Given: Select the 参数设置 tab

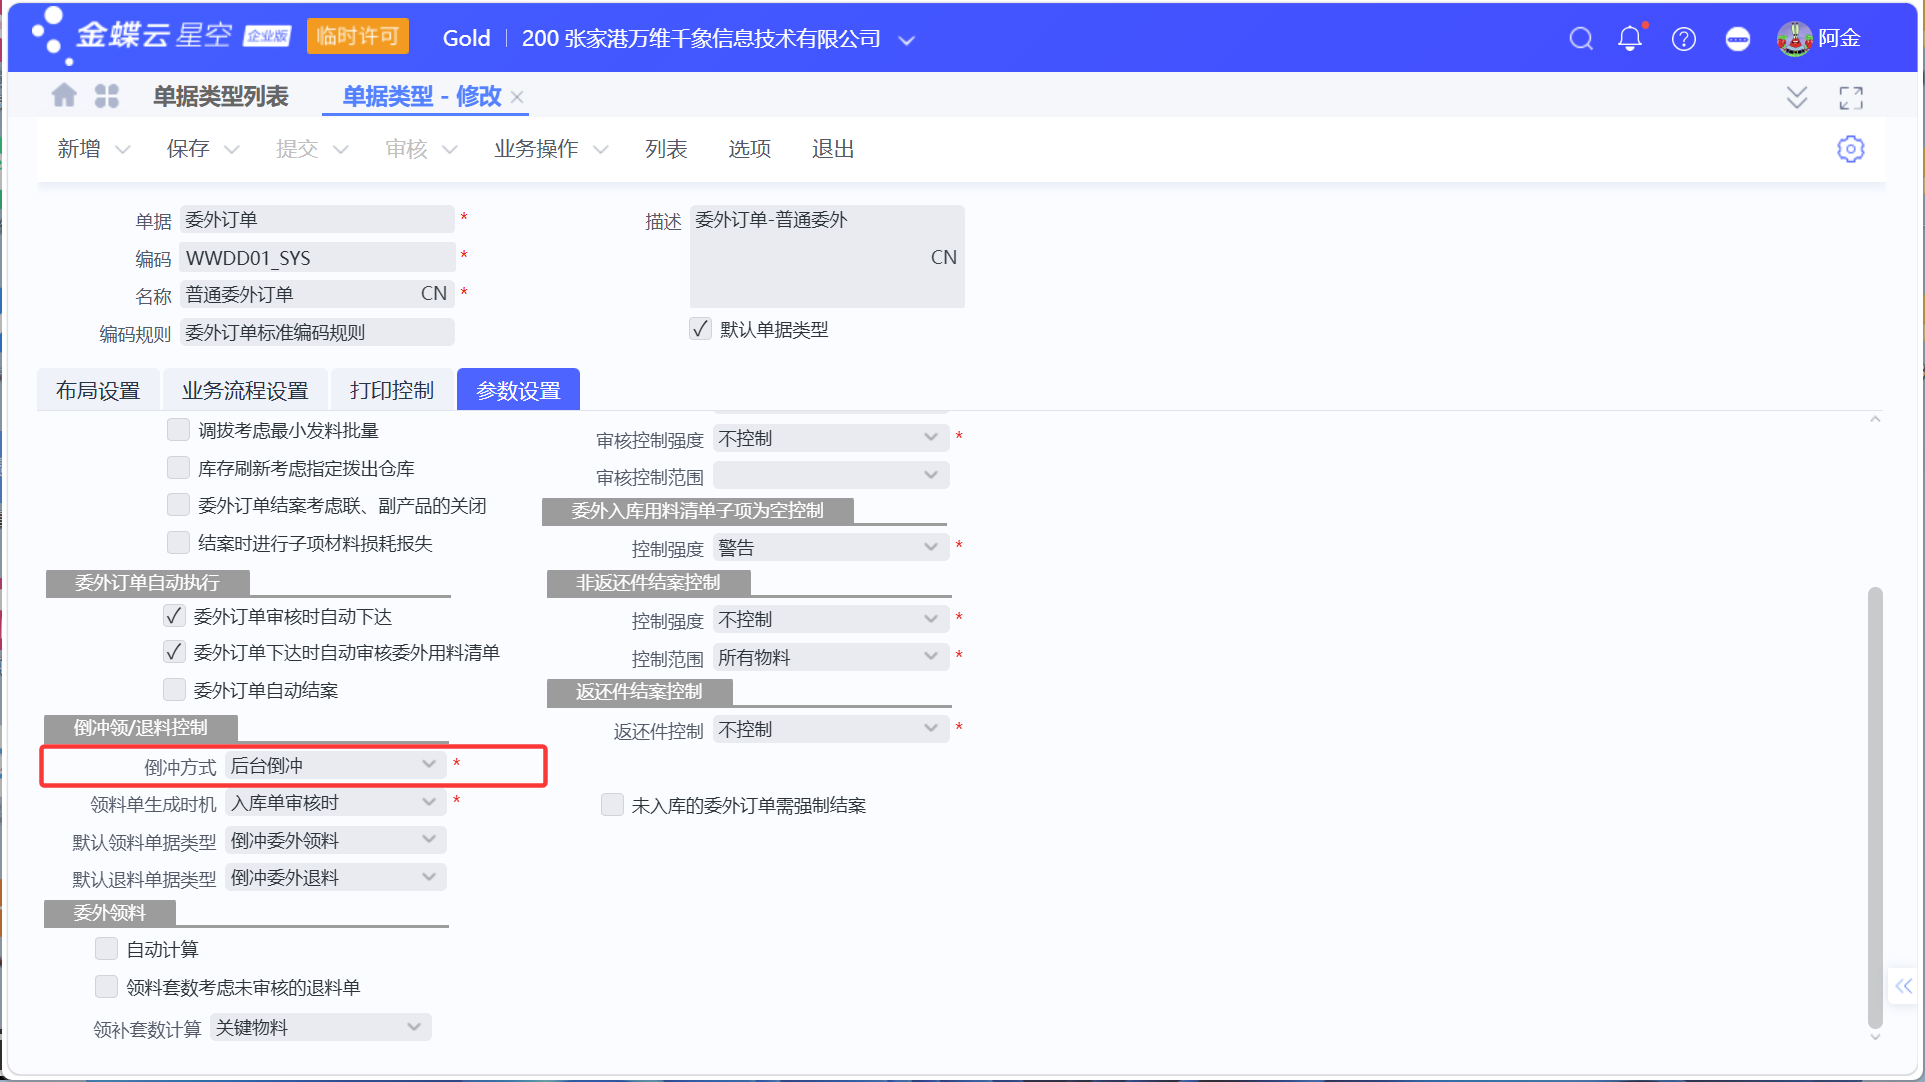Looking at the screenshot, I should click(x=518, y=390).
